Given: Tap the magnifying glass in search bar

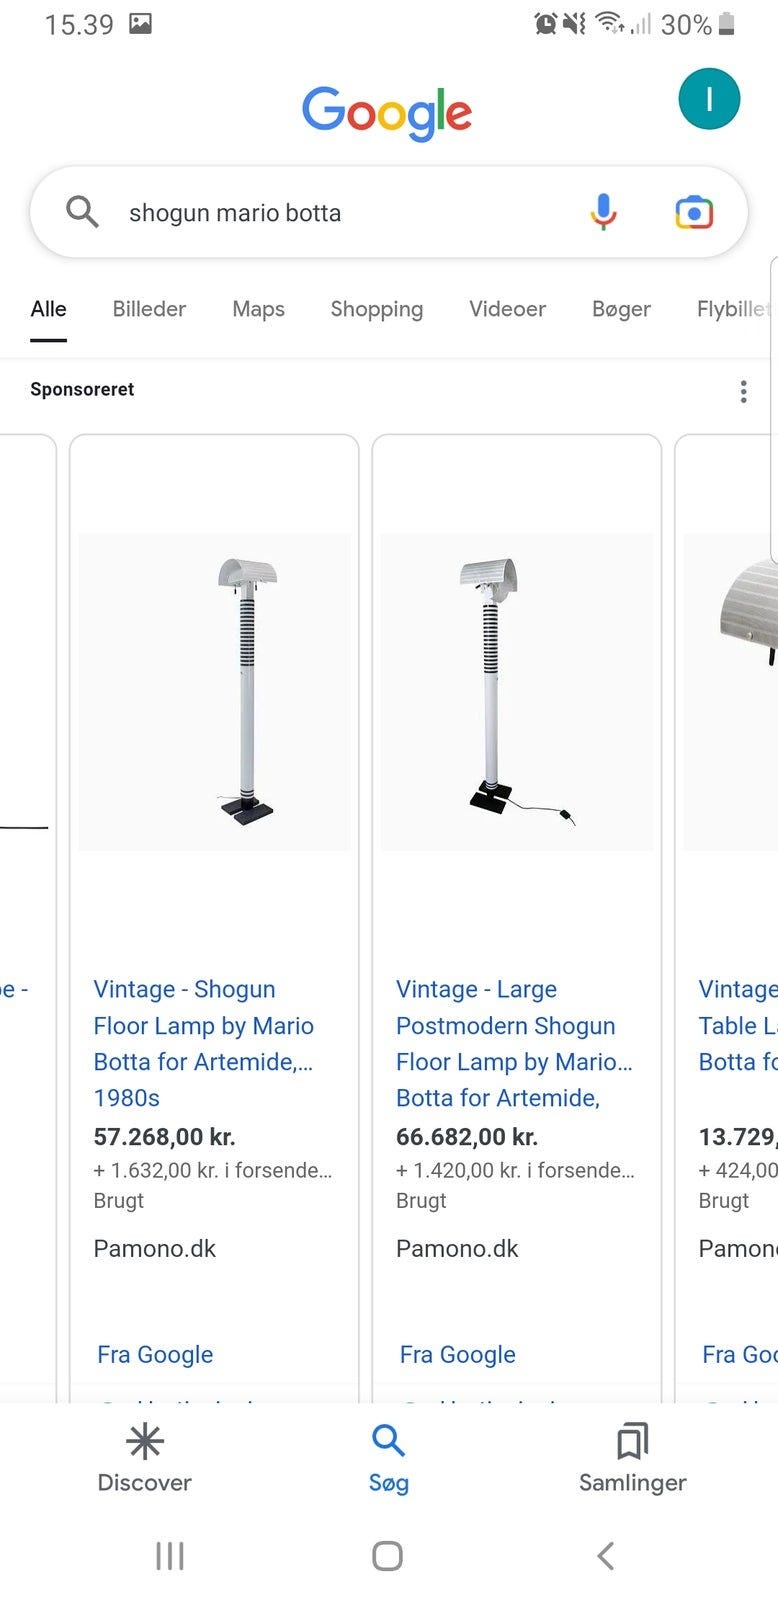Looking at the screenshot, I should tap(82, 212).
